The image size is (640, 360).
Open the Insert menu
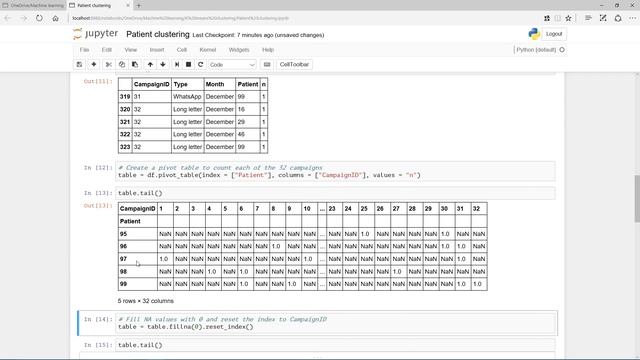point(157,50)
